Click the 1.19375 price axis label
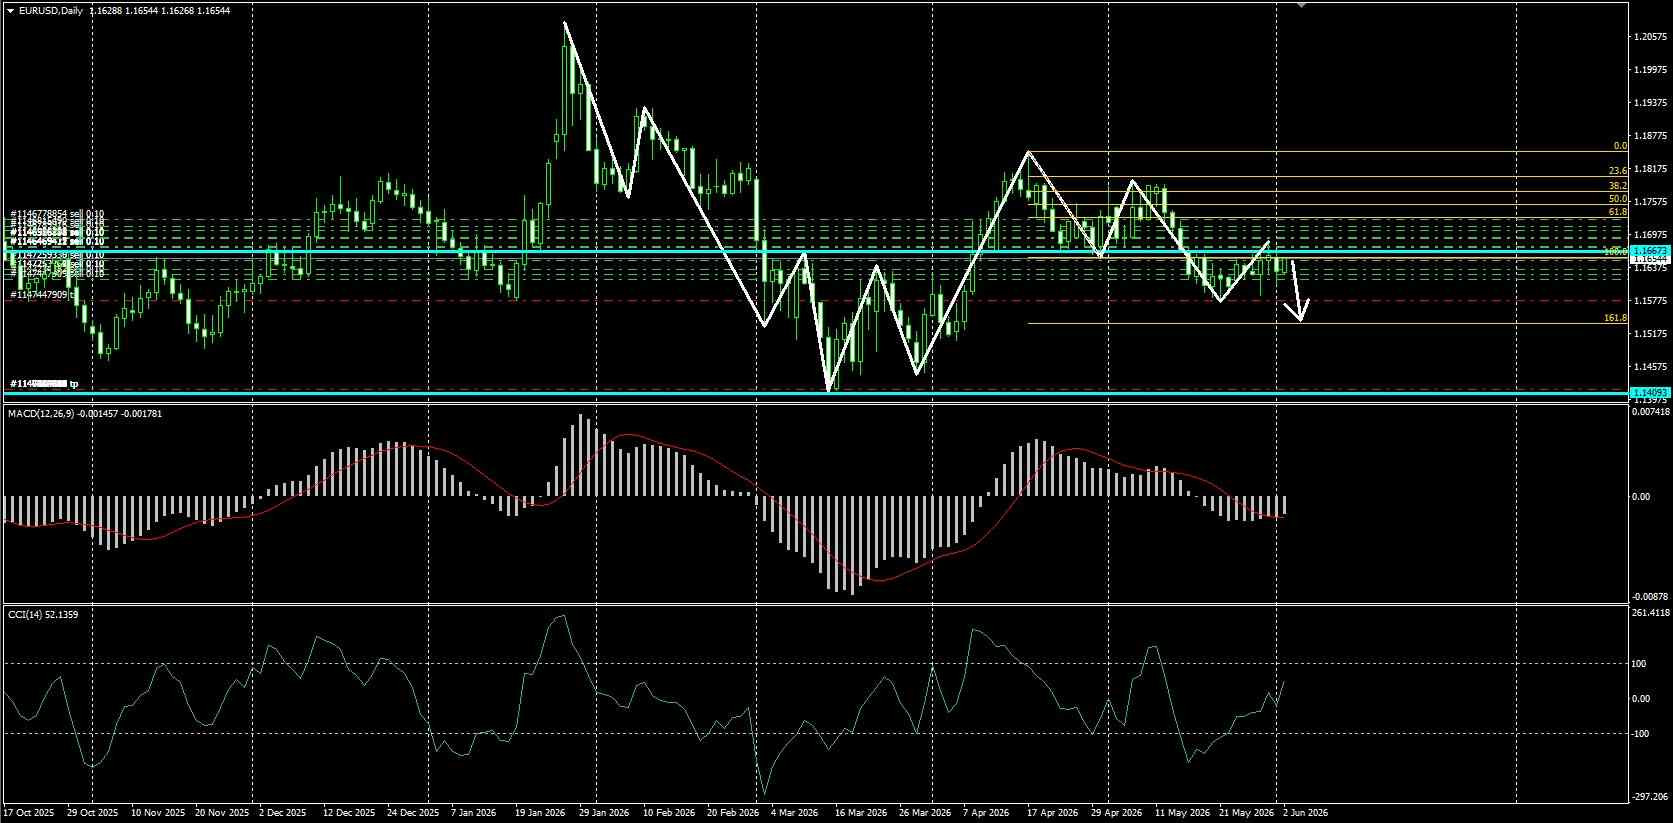Screen dimensions: 1673x823 pos(1649,103)
